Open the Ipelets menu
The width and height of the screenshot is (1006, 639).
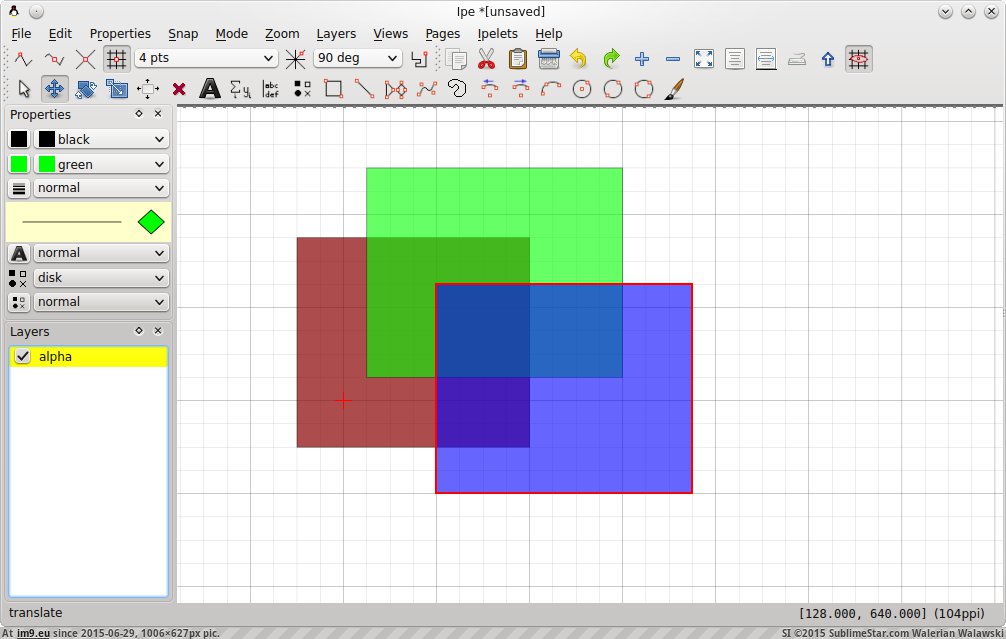point(497,33)
